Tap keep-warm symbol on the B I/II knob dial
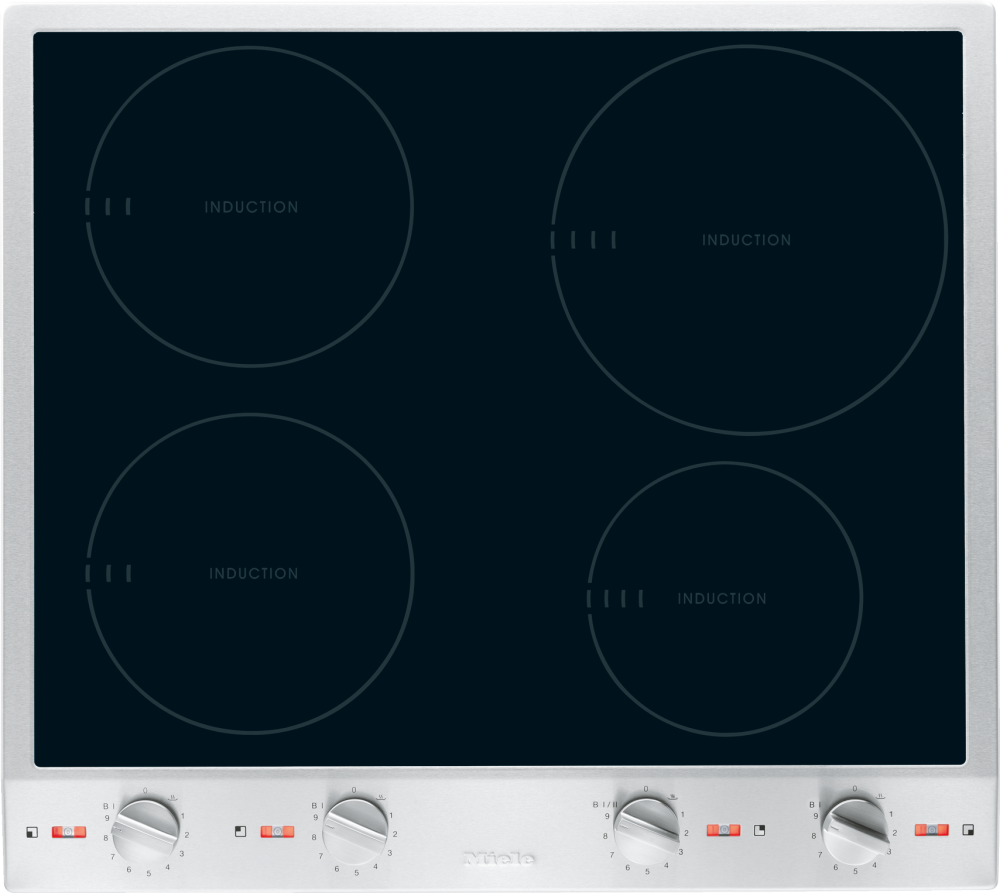1000x893 pixels. (673, 796)
